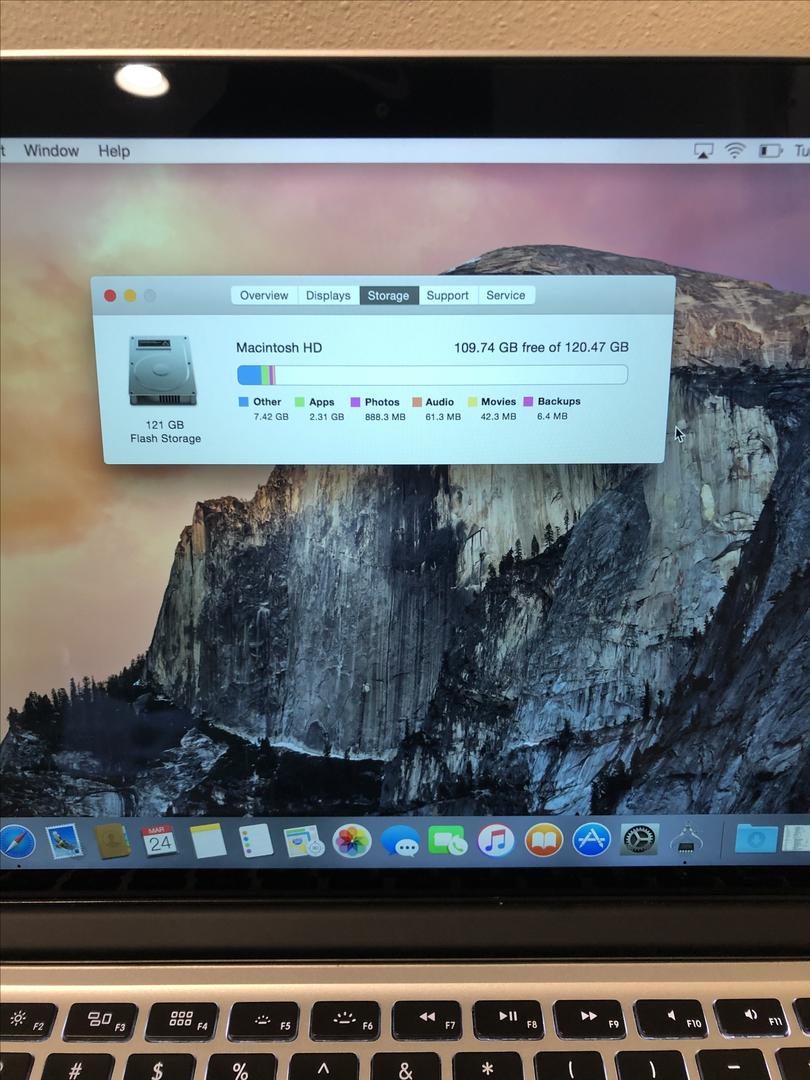This screenshot has height=1080, width=810.
Task: Click the 'Flash Storage' label
Action: tap(165, 439)
